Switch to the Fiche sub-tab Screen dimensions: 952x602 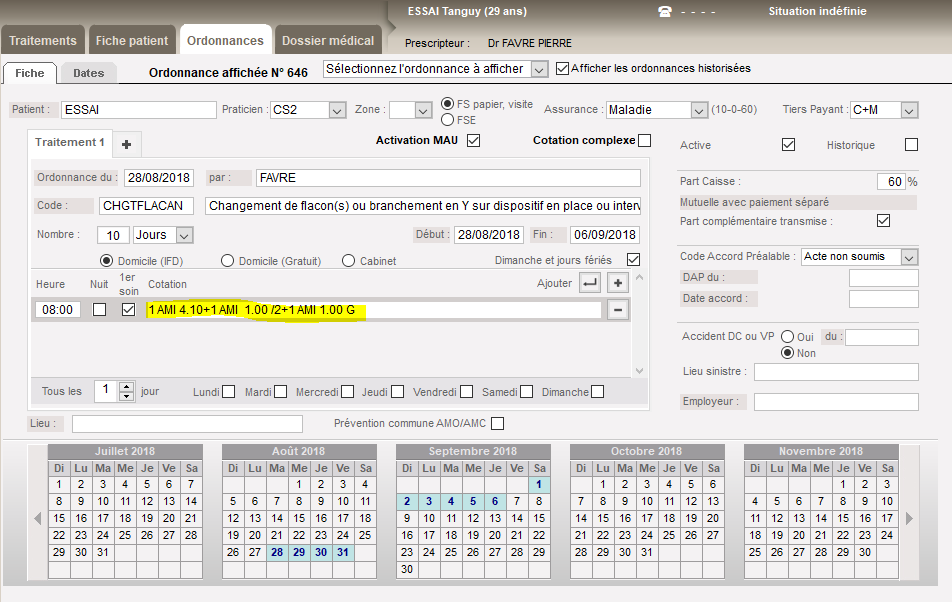30,73
